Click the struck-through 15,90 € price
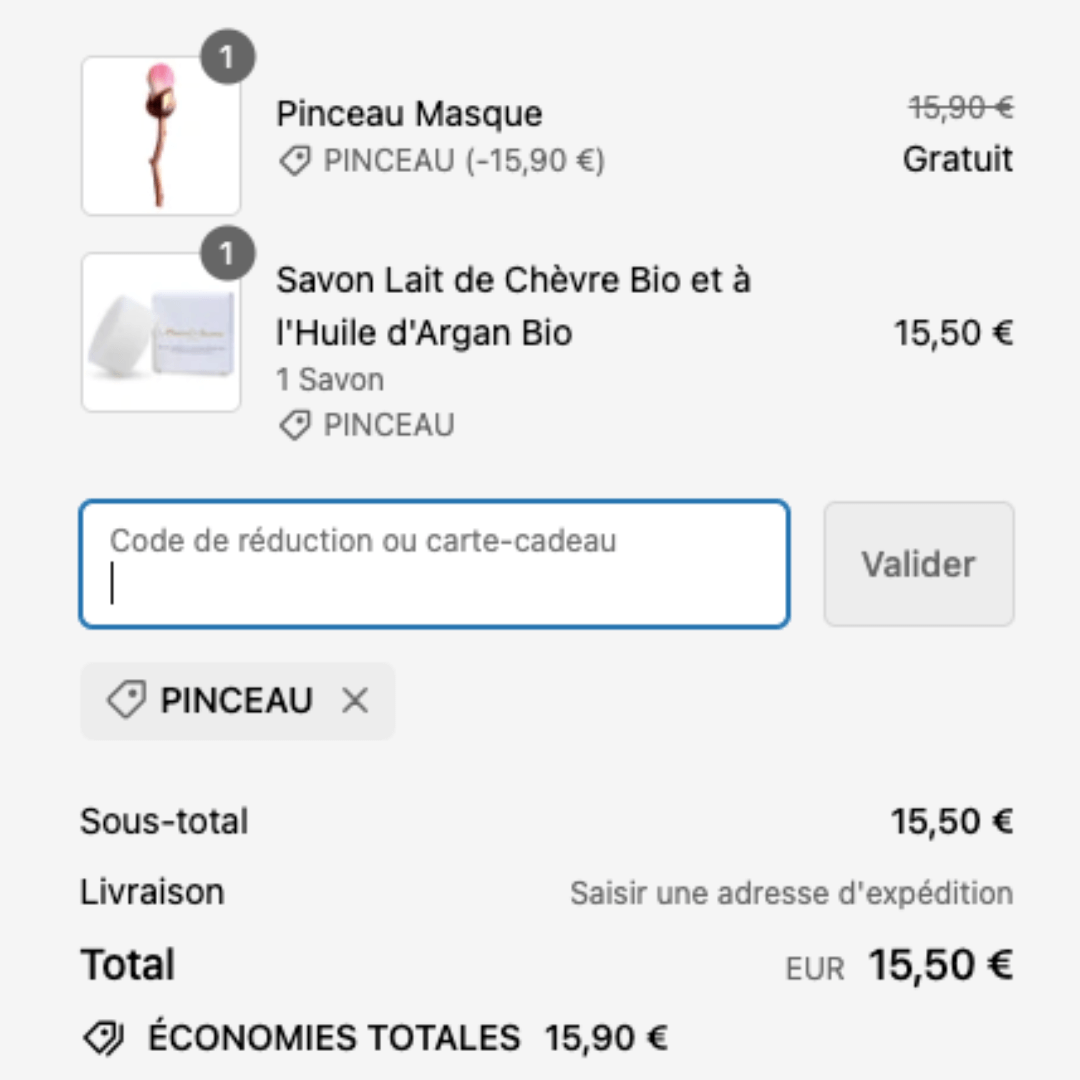The image size is (1080, 1080). coord(960,108)
